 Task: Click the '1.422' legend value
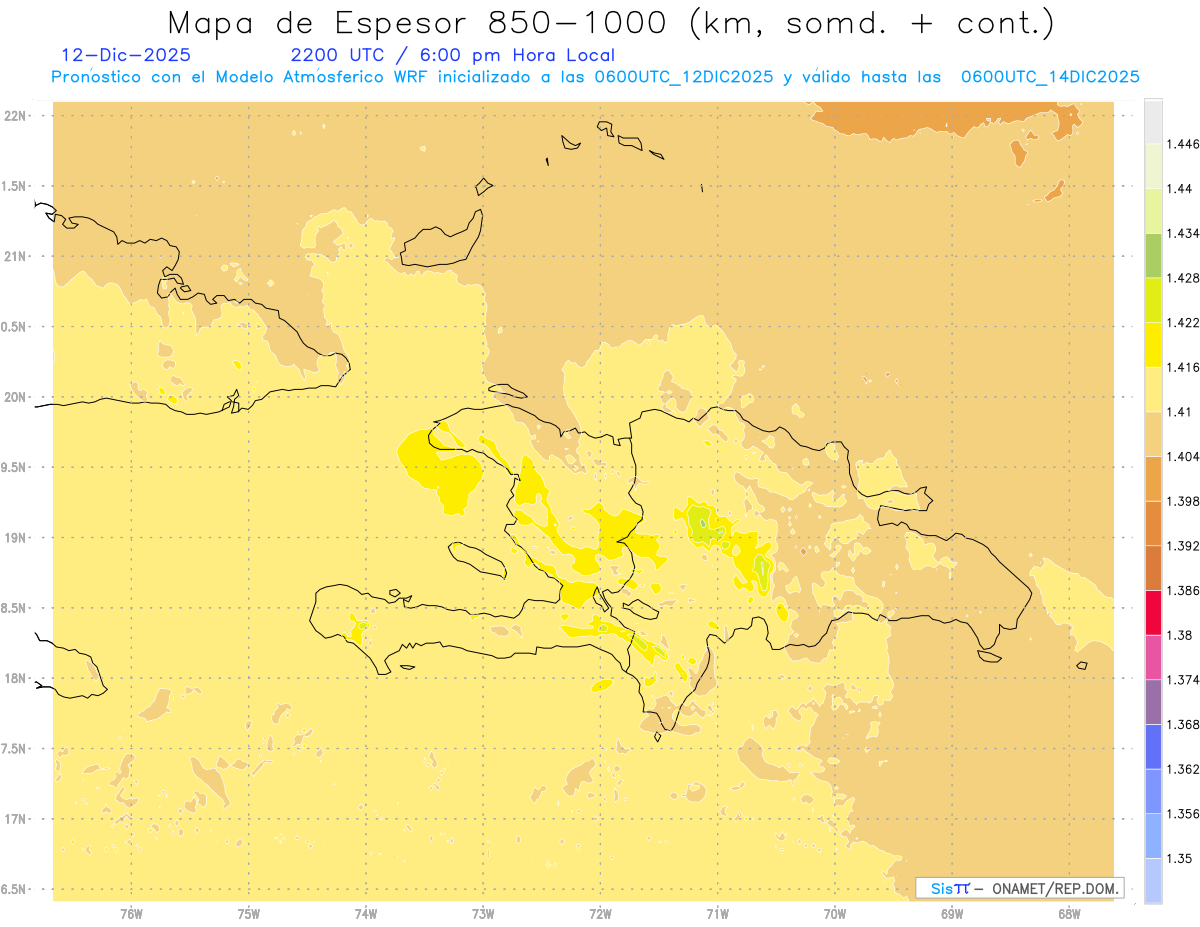(x=1182, y=322)
